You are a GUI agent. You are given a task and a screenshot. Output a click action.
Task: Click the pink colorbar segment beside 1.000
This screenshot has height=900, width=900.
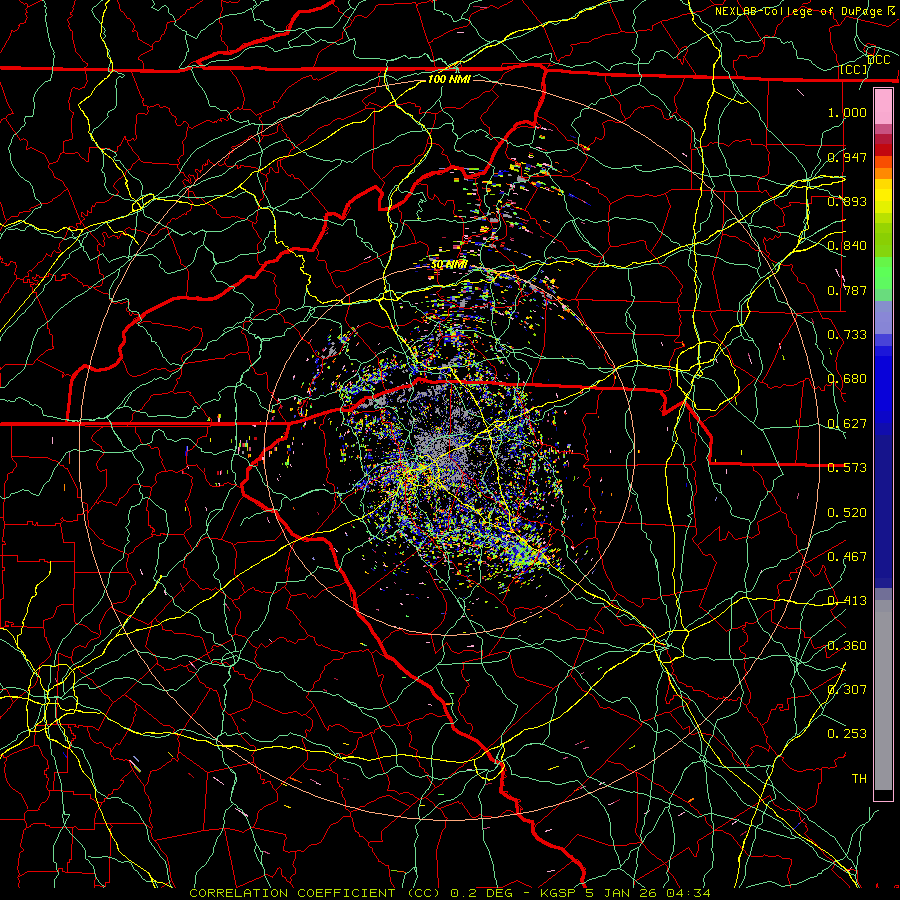883,107
